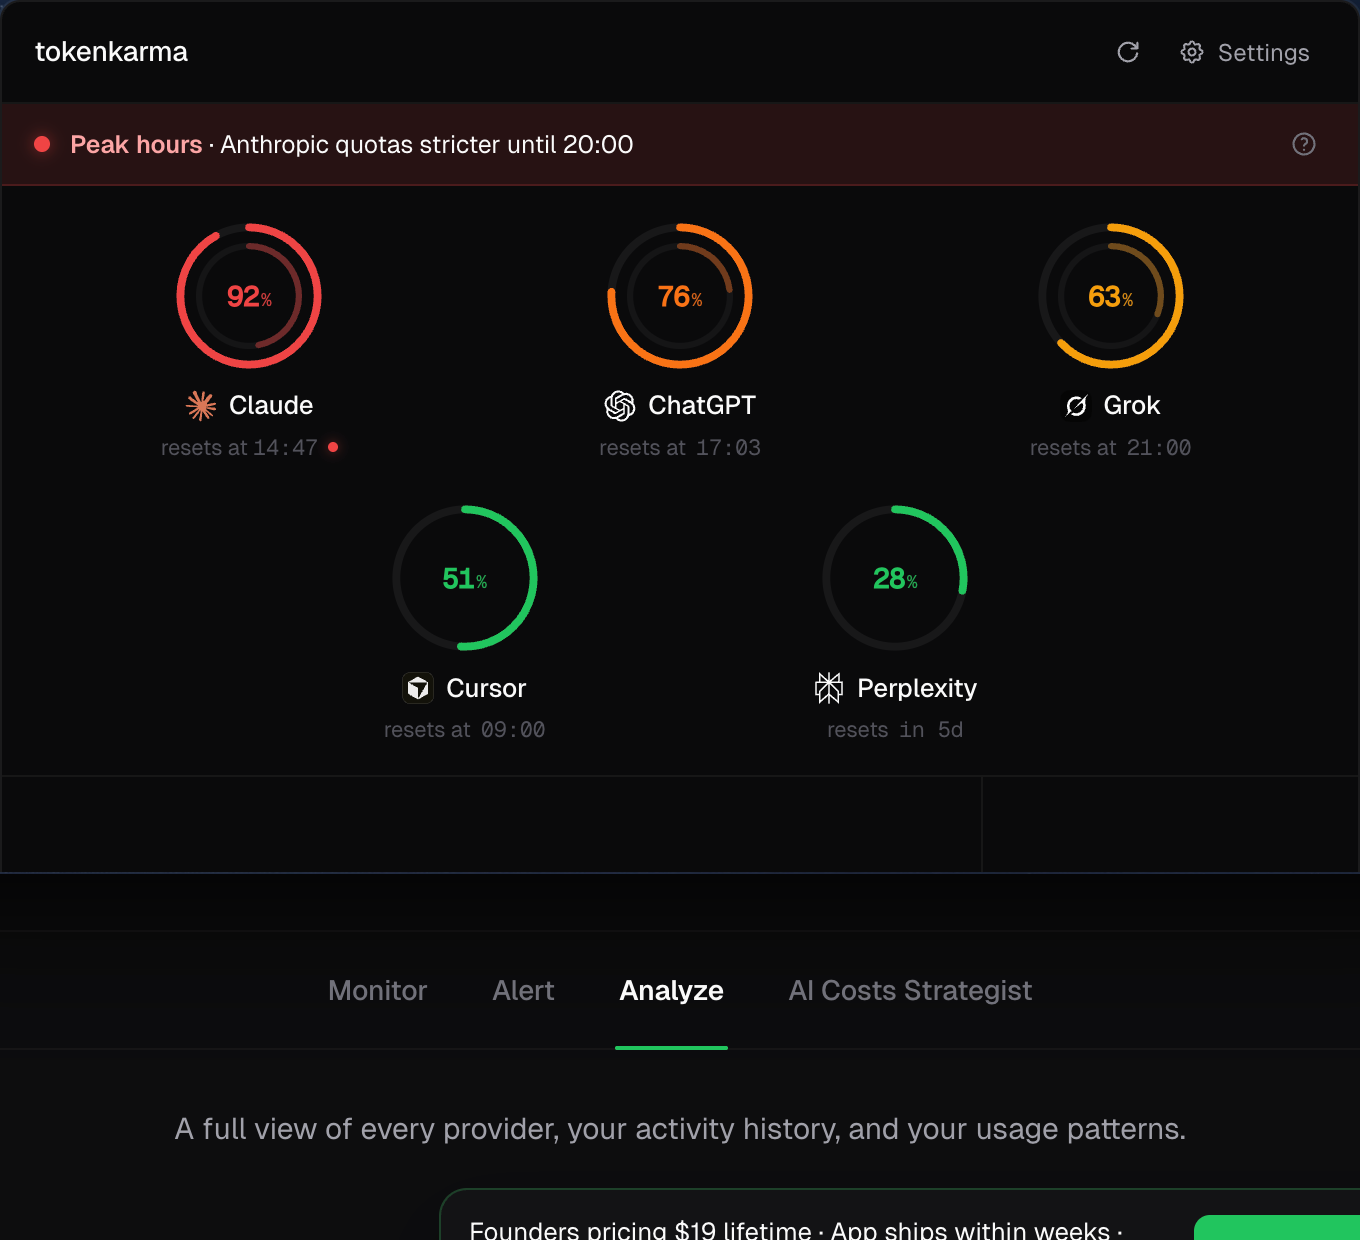Open the AI Costs Strategist tab
The height and width of the screenshot is (1240, 1360).
(x=910, y=990)
